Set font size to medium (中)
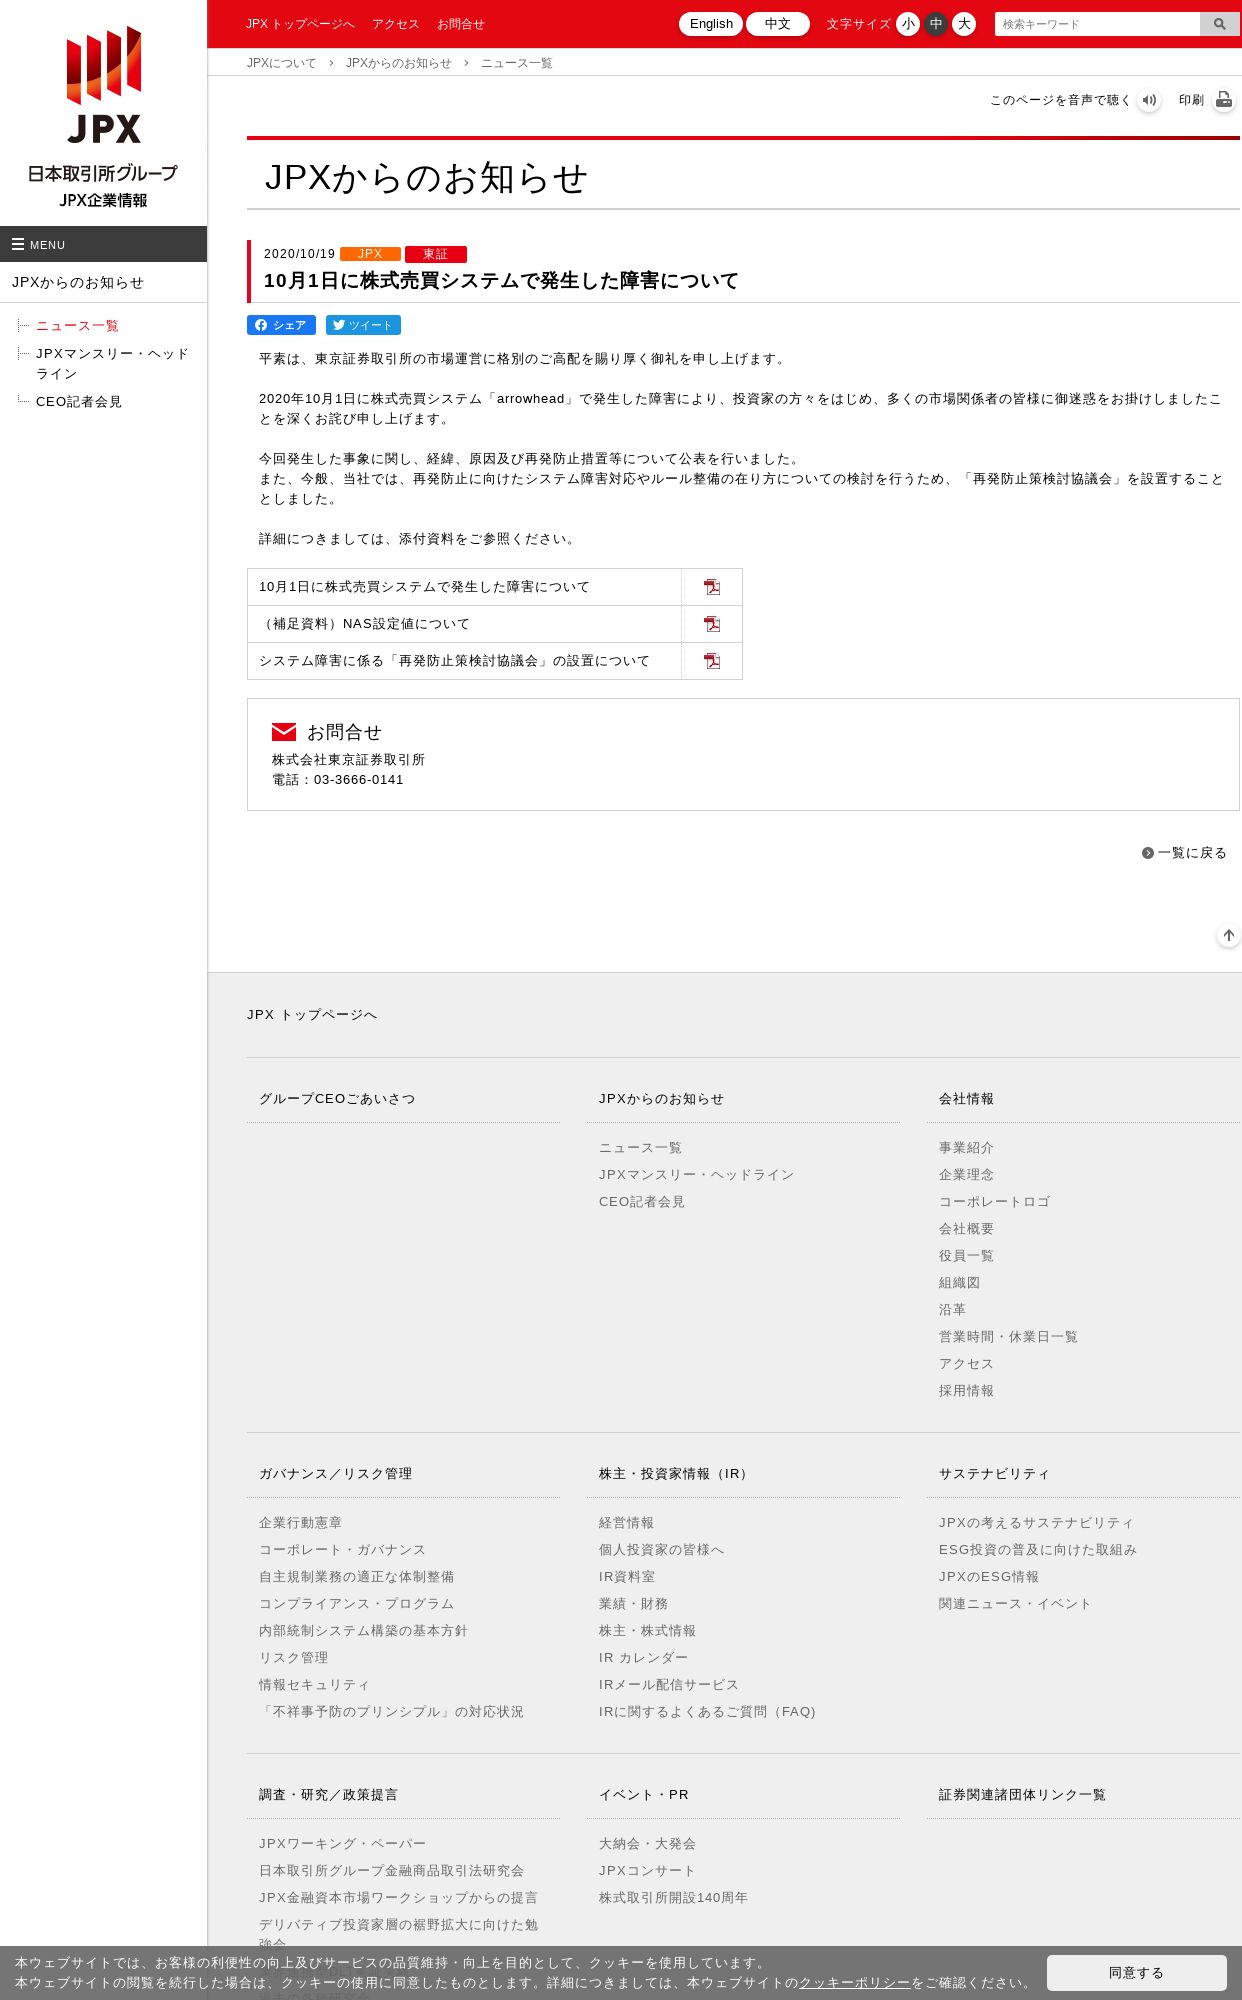 coord(936,24)
